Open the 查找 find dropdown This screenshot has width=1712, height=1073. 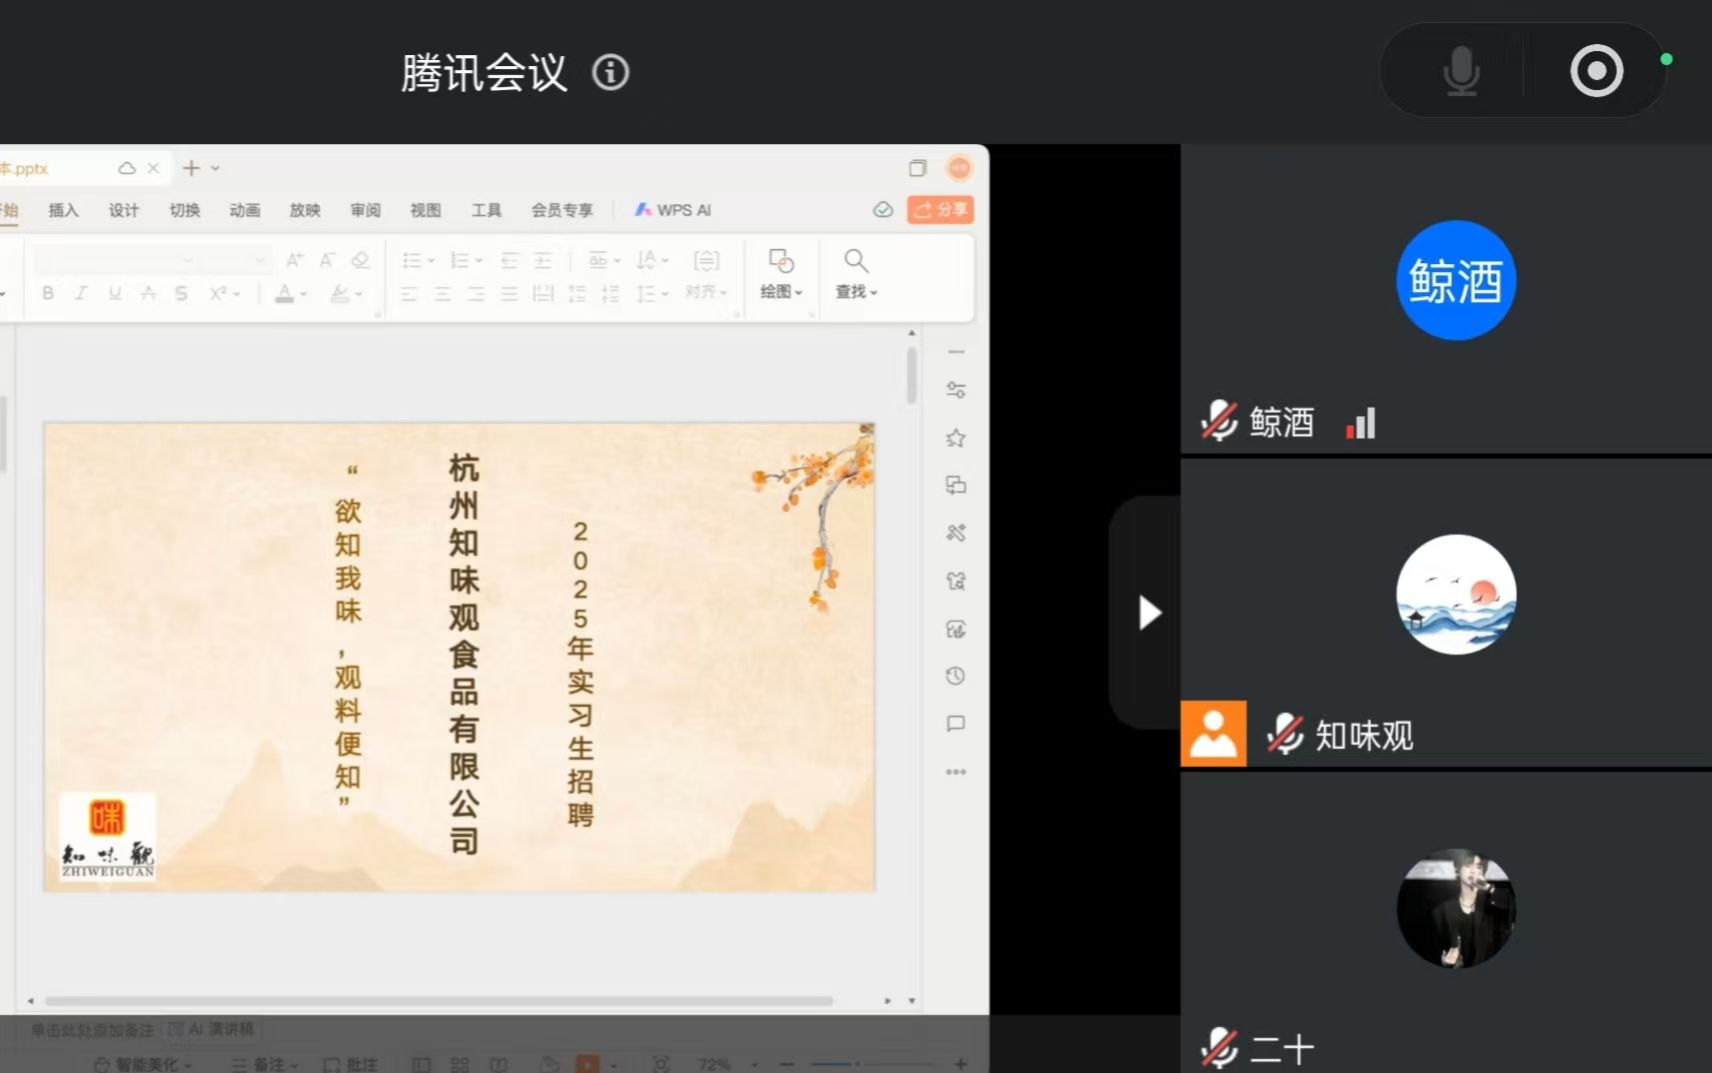point(856,273)
